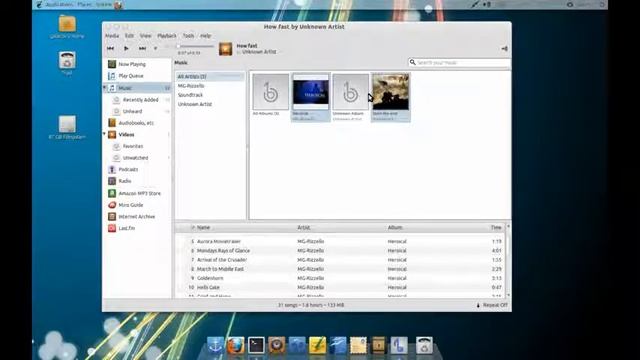Open the Repeat Off dropdown
640x360 pixels.
click(492, 305)
